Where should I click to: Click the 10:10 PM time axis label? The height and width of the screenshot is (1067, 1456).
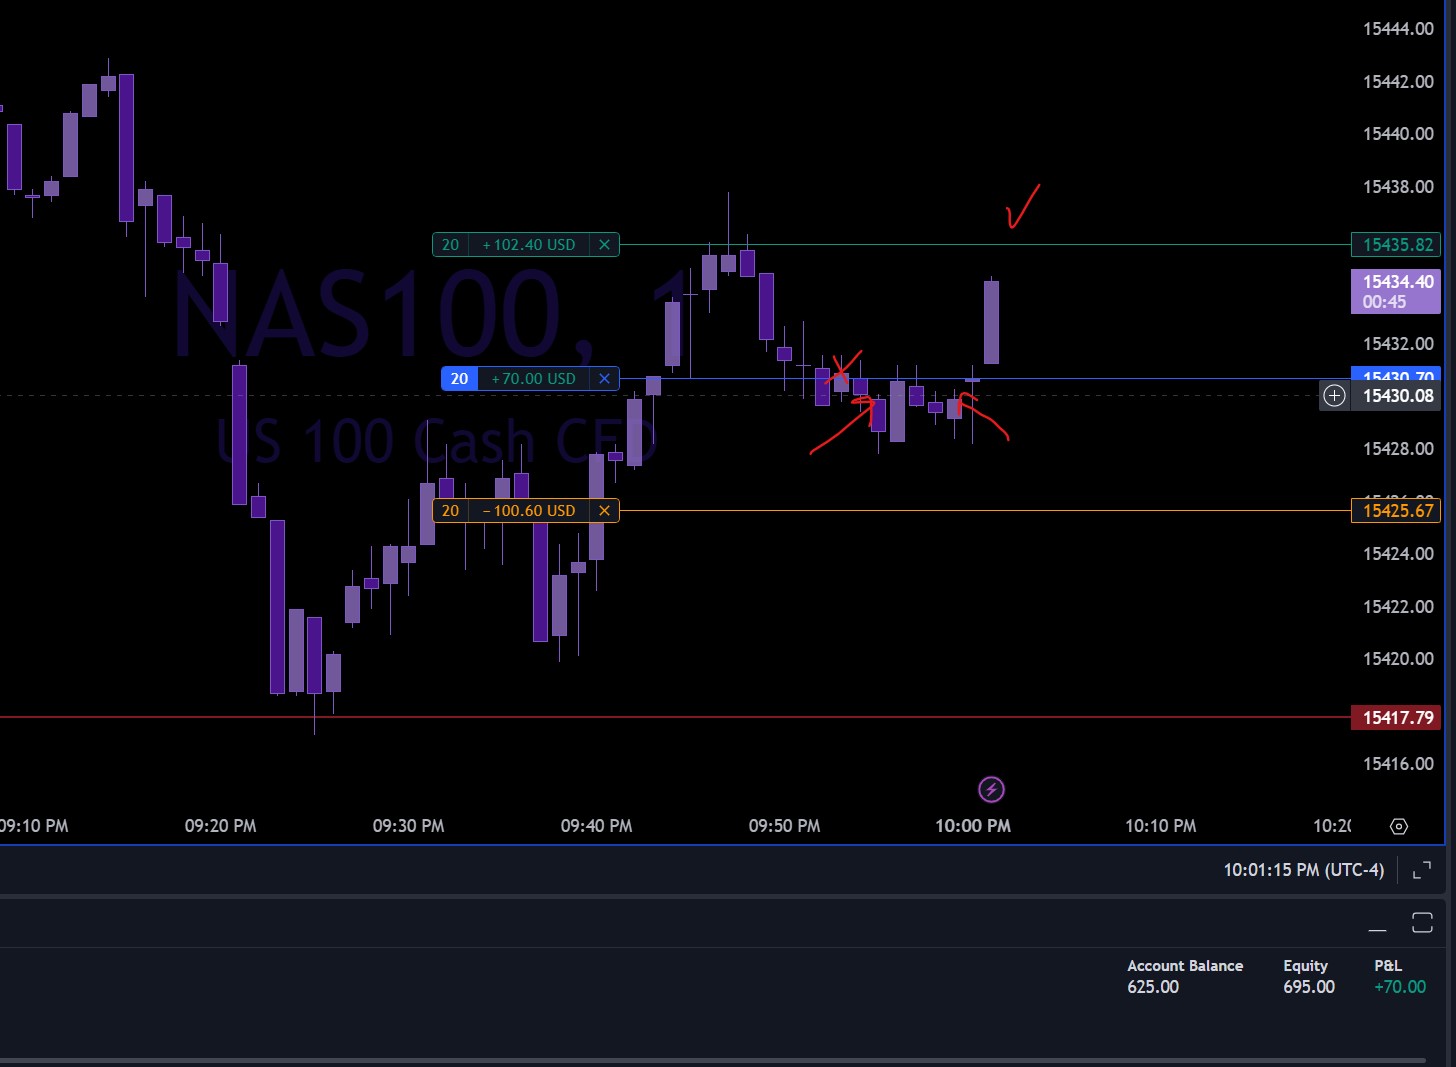(1161, 826)
